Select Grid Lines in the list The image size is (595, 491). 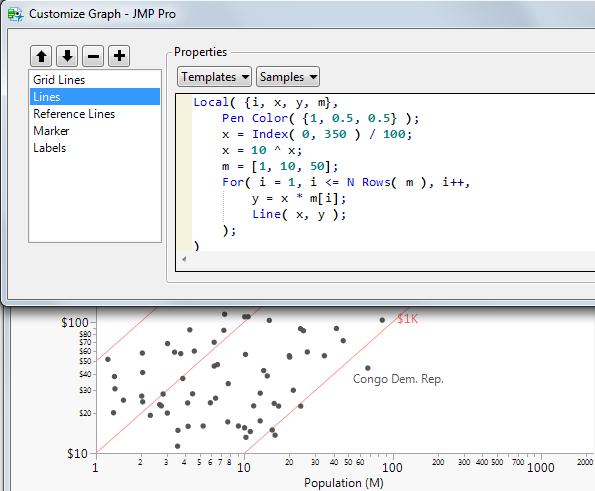point(95,80)
